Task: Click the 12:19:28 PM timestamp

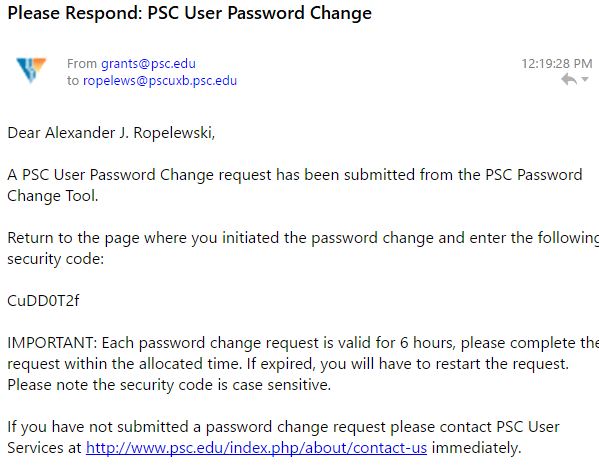Action: click(557, 63)
